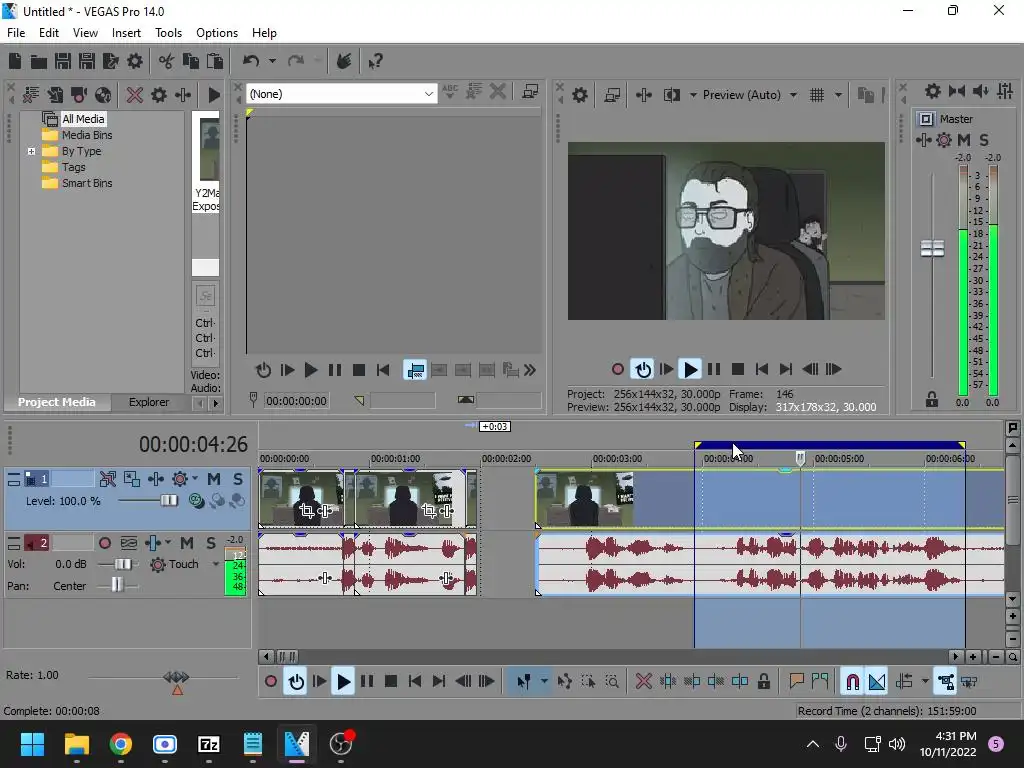Mute audio track 2 with M button
This screenshot has height=768, width=1024.
(187, 543)
